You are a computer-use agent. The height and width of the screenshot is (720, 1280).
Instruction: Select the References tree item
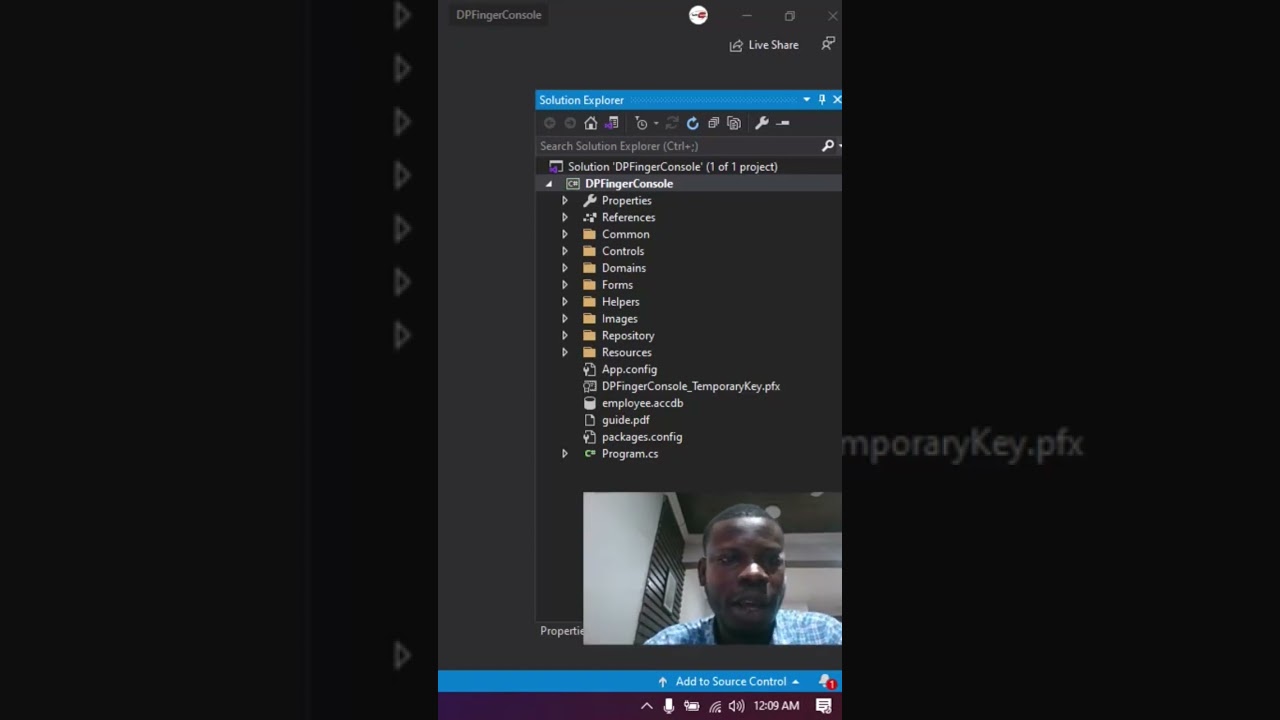click(628, 218)
